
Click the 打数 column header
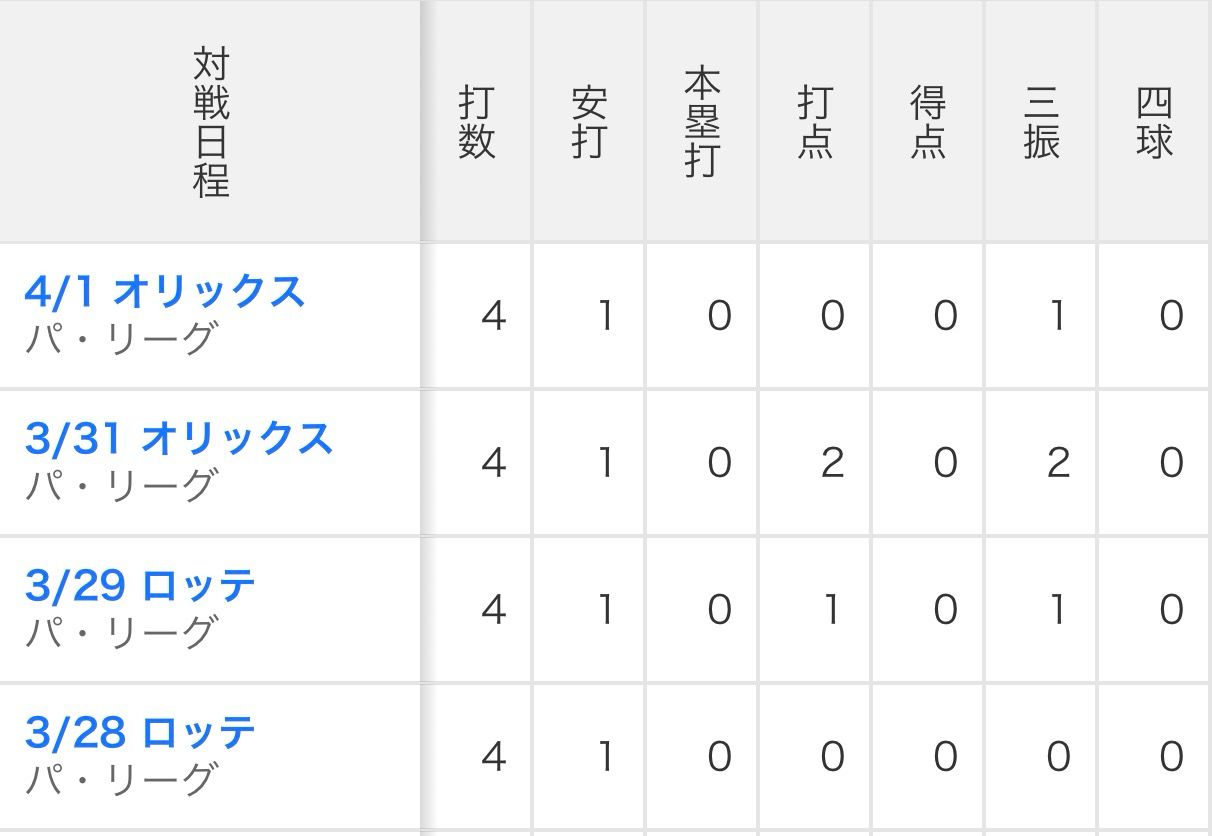(477, 123)
